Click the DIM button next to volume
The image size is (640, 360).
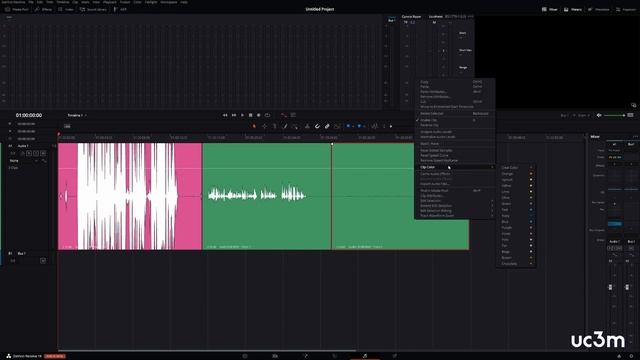point(631,116)
